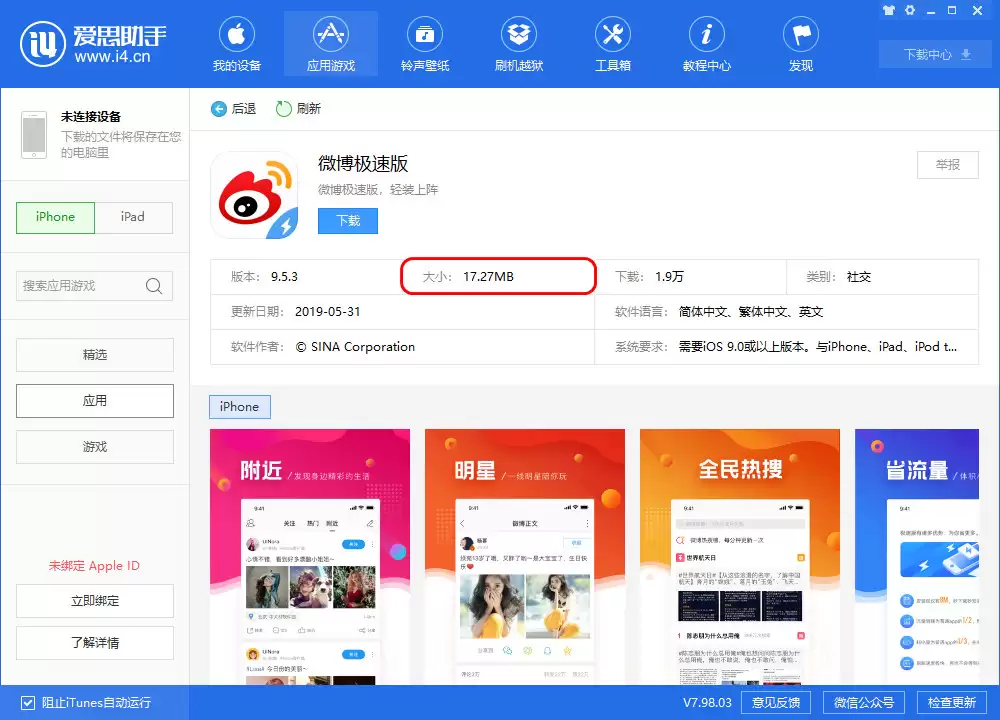
Task: Click the 未绑定 Apple ID text
Action: pos(94,566)
